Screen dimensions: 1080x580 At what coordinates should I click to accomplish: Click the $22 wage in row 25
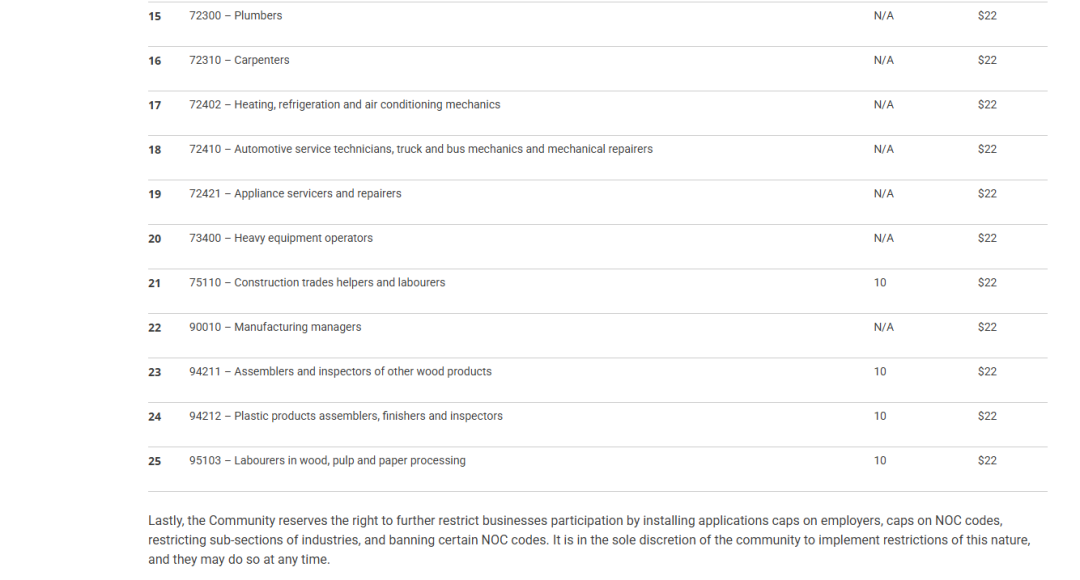987,461
